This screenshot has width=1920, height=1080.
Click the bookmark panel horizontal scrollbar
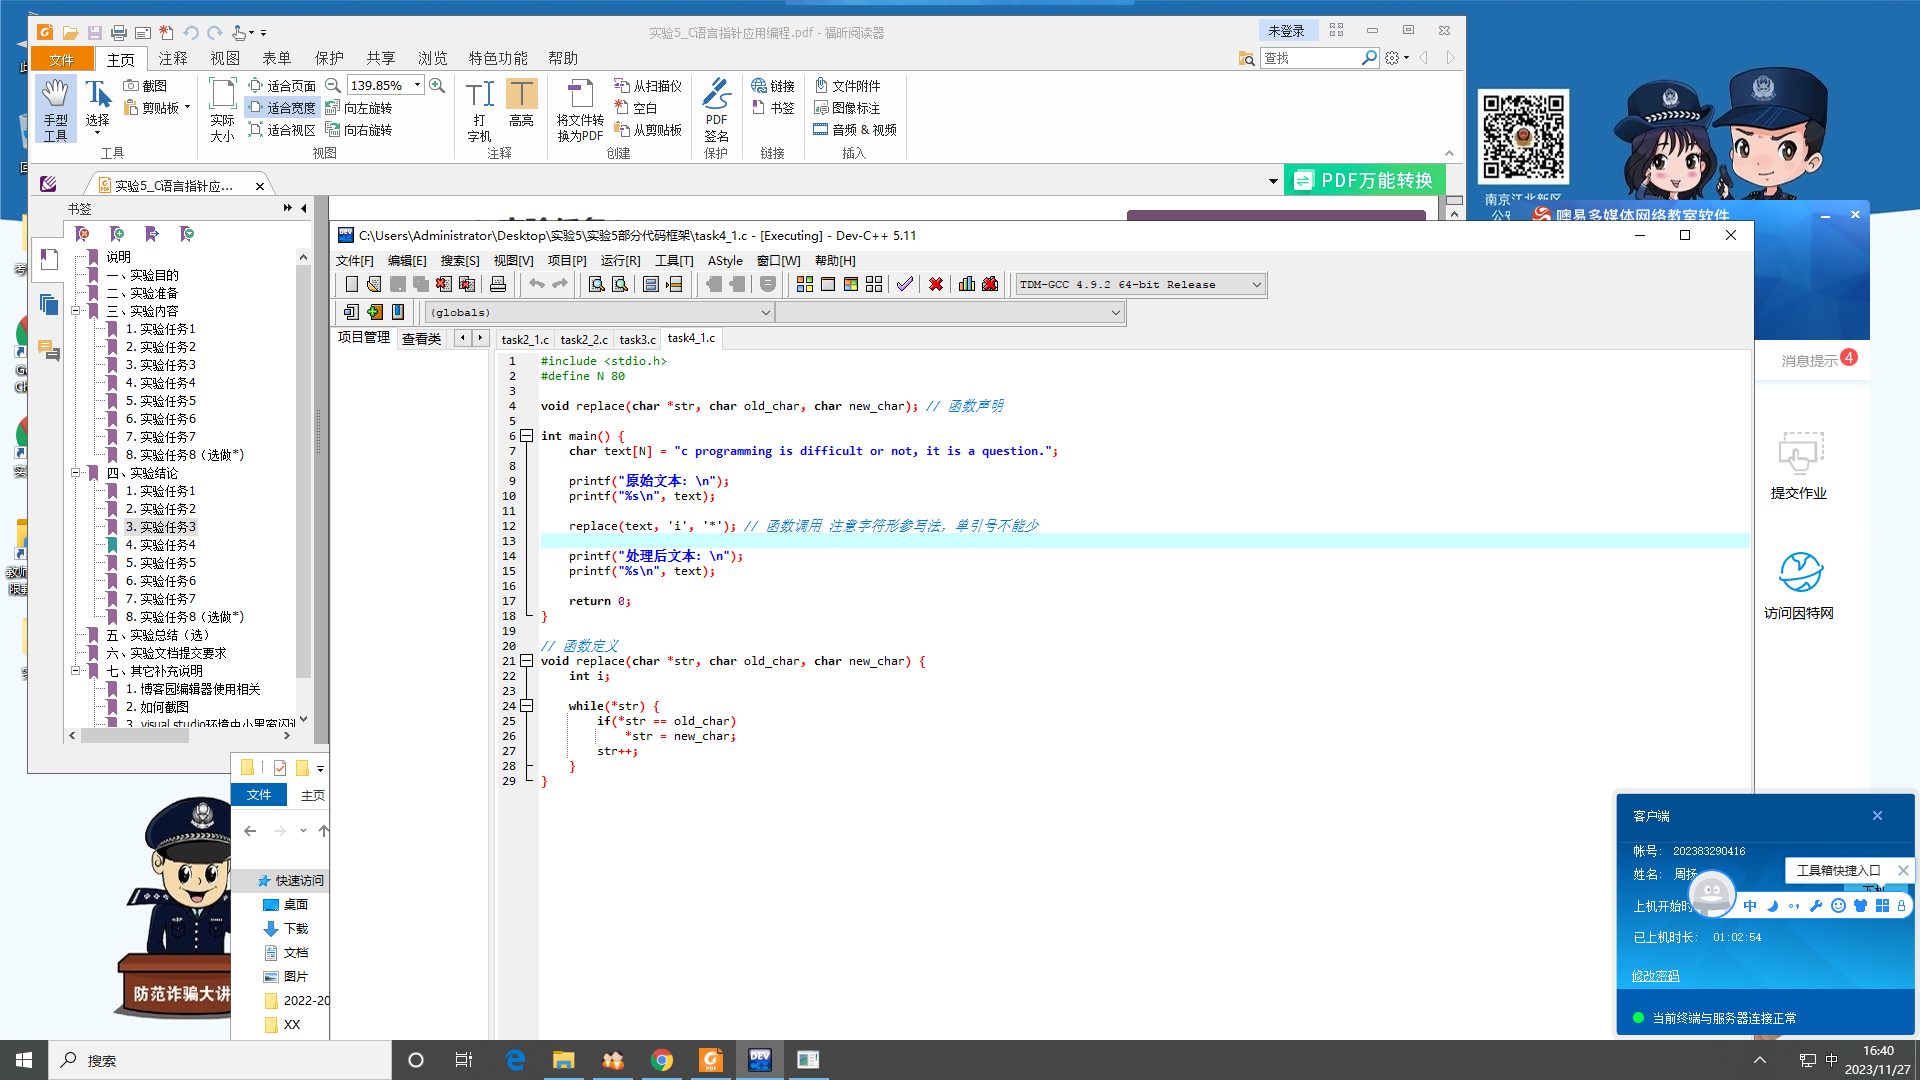point(135,736)
